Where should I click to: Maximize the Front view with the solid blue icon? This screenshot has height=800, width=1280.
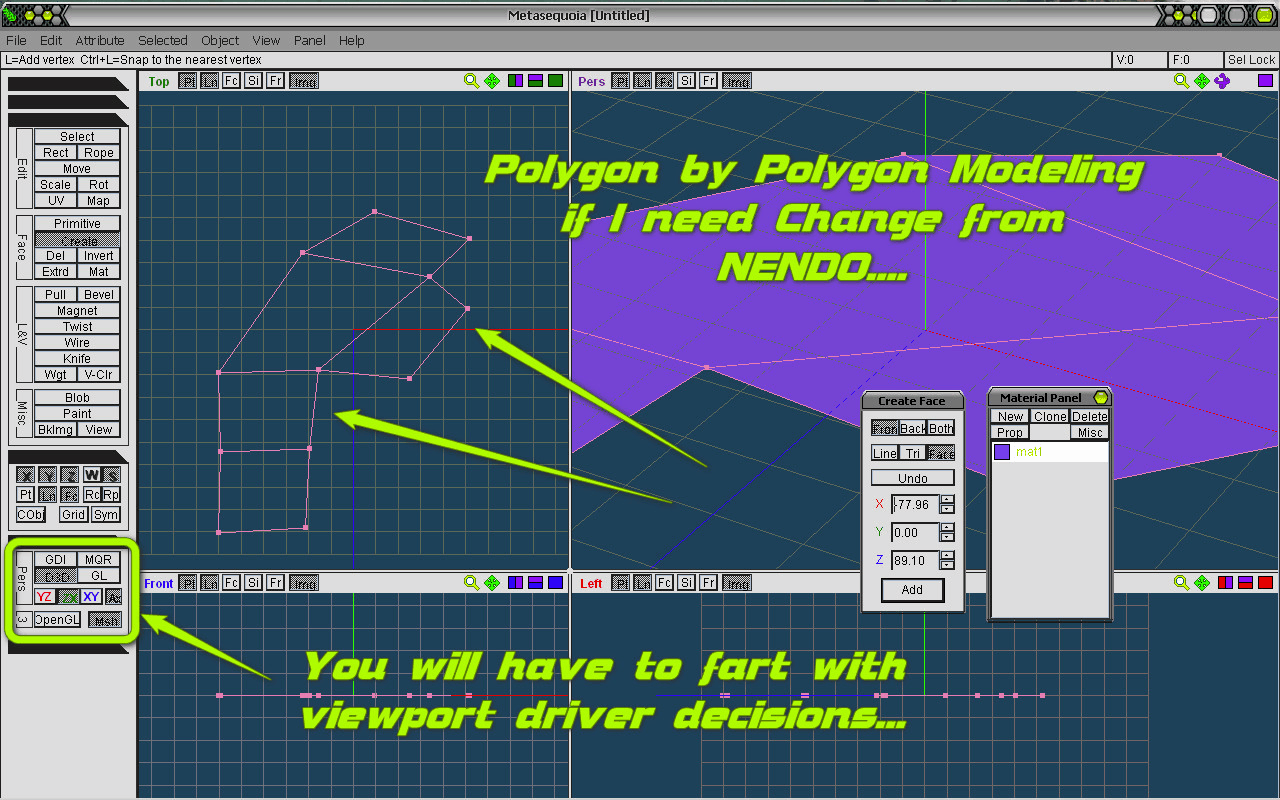click(555, 582)
